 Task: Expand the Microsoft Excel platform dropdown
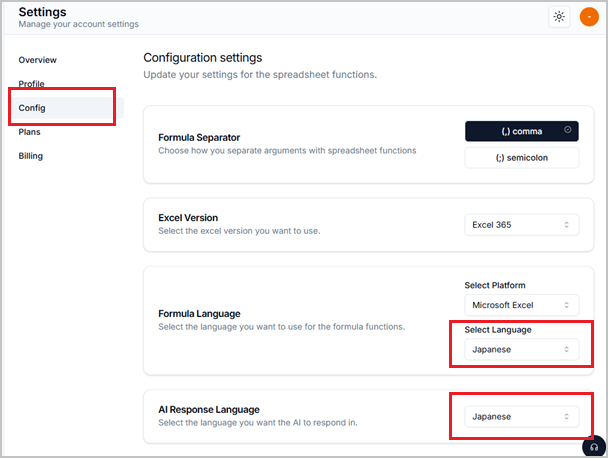(x=522, y=305)
